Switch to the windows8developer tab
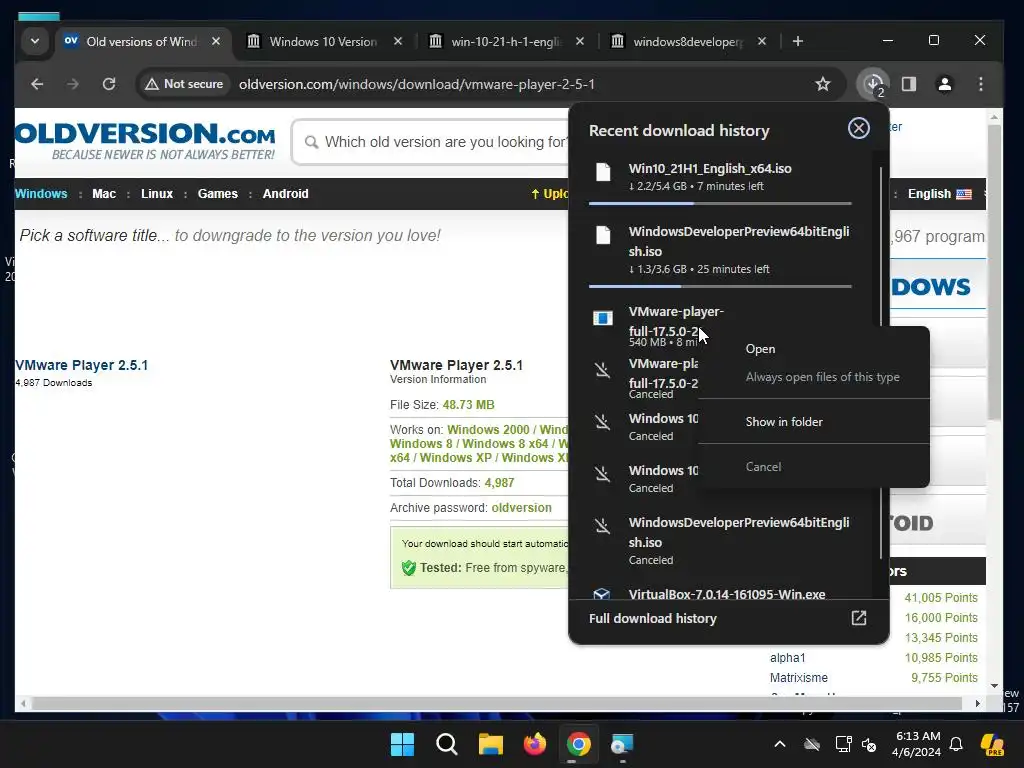The image size is (1024, 768). coord(688,42)
